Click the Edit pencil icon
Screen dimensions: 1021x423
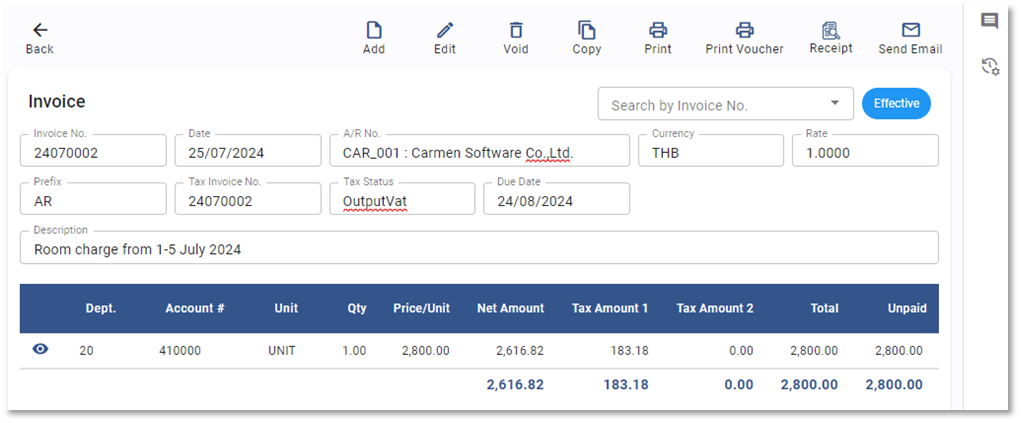[445, 31]
